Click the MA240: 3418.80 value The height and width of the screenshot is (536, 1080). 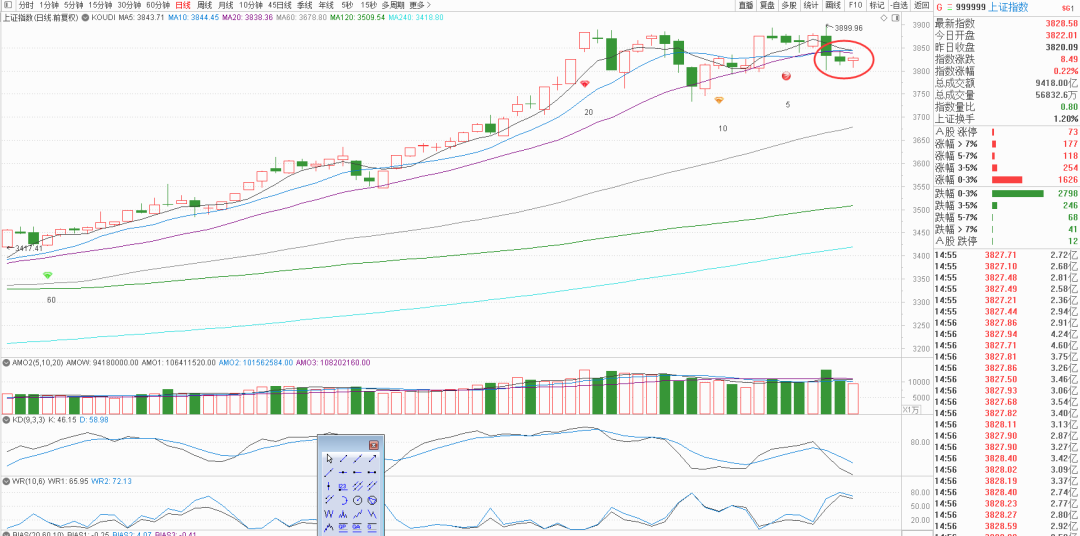(416, 17)
